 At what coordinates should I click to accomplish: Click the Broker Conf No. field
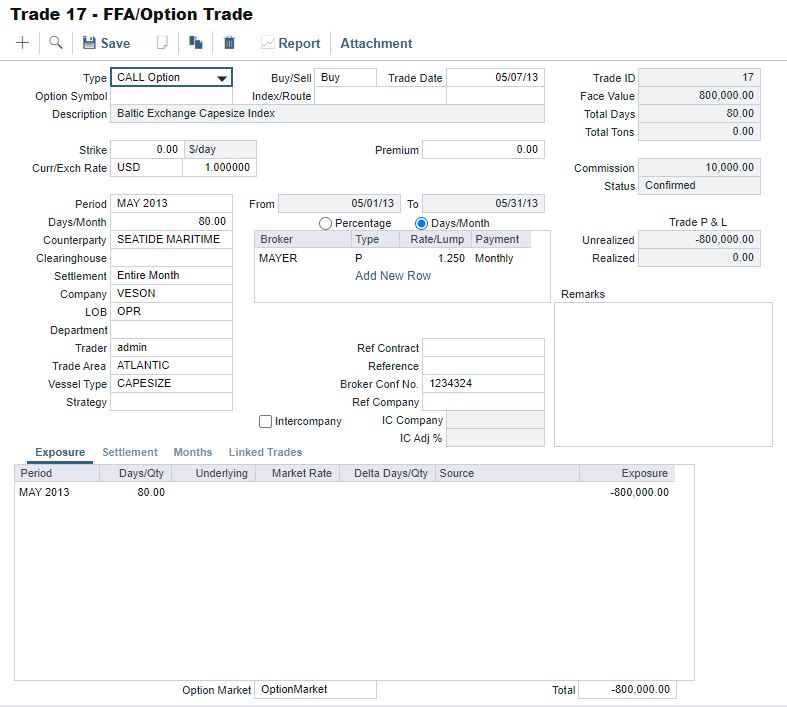tap(483, 384)
